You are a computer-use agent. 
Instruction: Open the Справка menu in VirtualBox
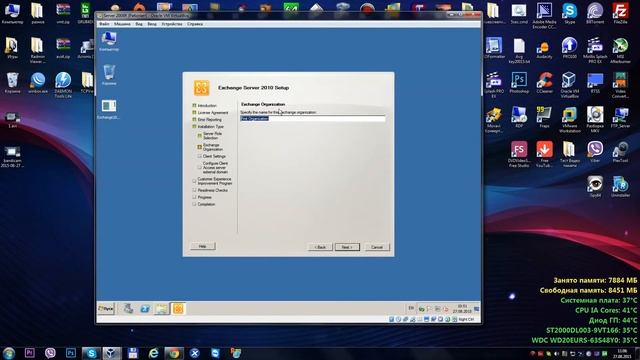[x=195, y=24]
